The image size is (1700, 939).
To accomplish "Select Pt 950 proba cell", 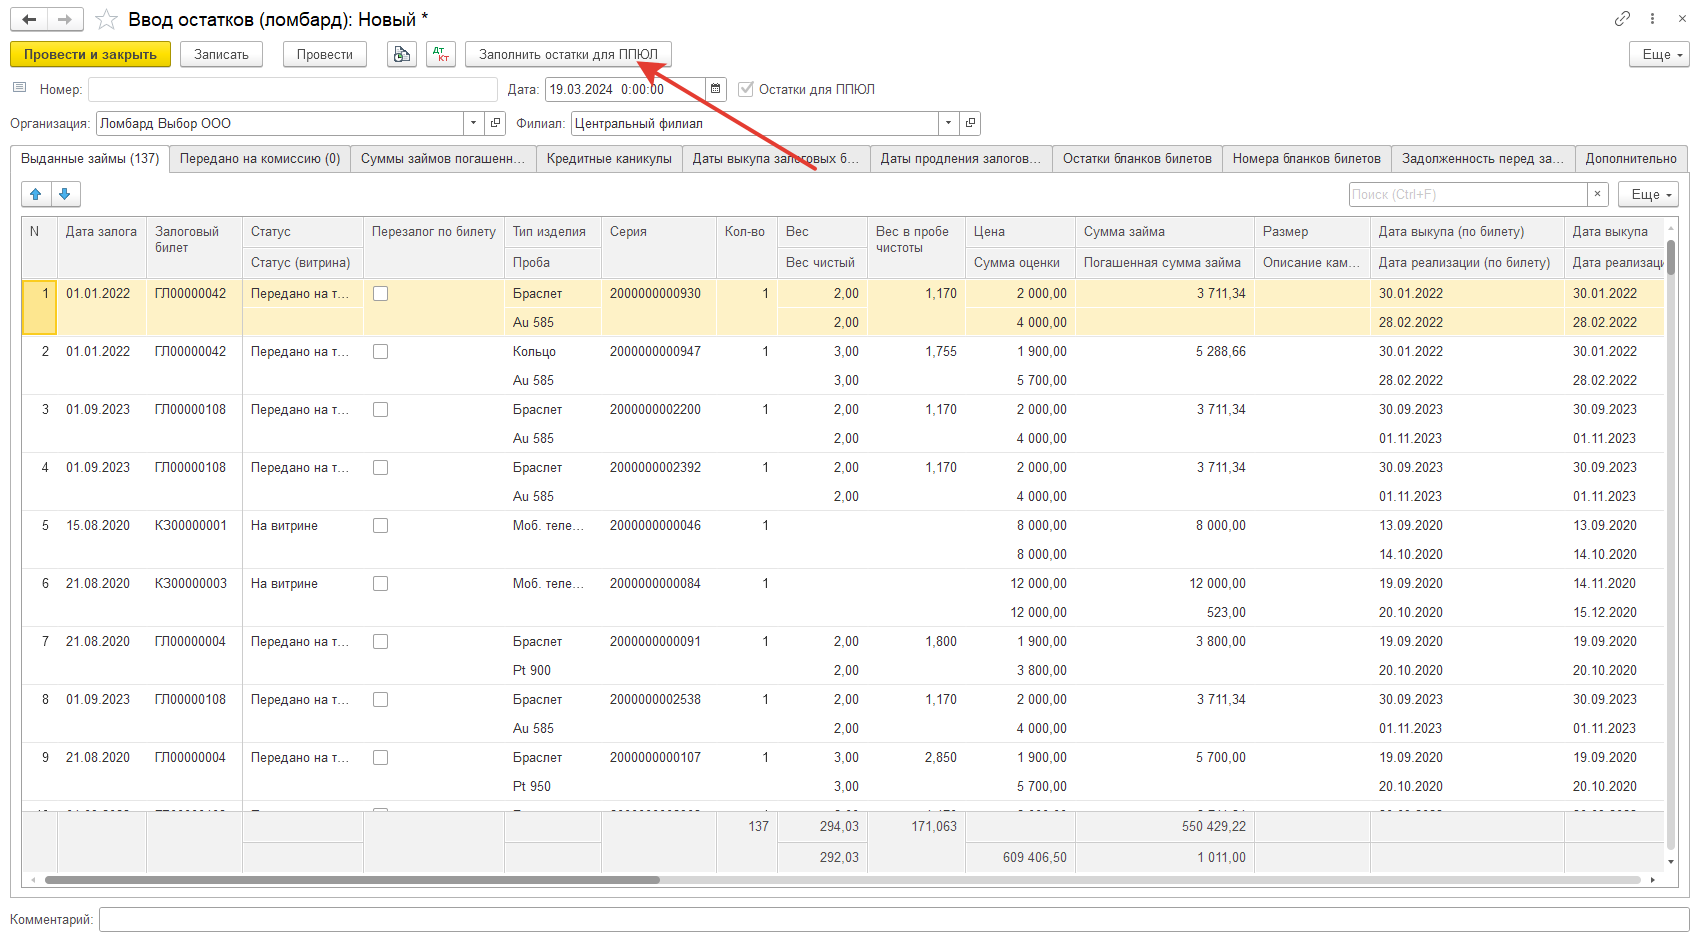I will pyautogui.click(x=552, y=786).
